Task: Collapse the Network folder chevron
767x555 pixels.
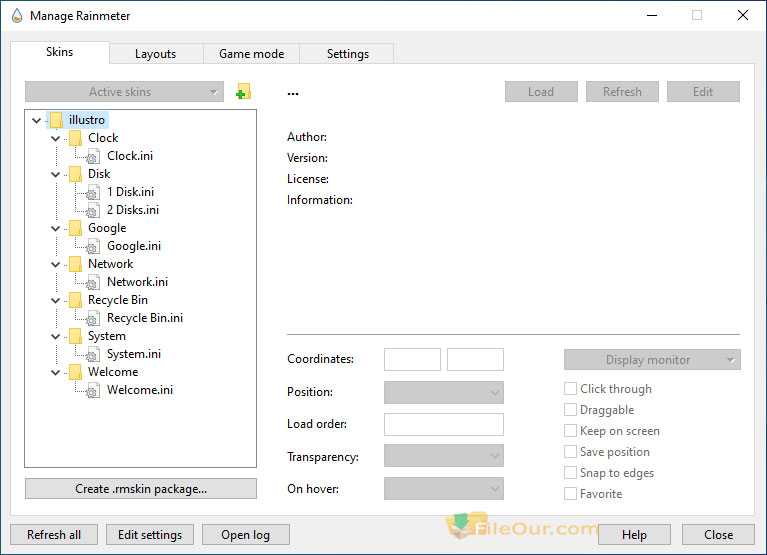Action: click(56, 265)
